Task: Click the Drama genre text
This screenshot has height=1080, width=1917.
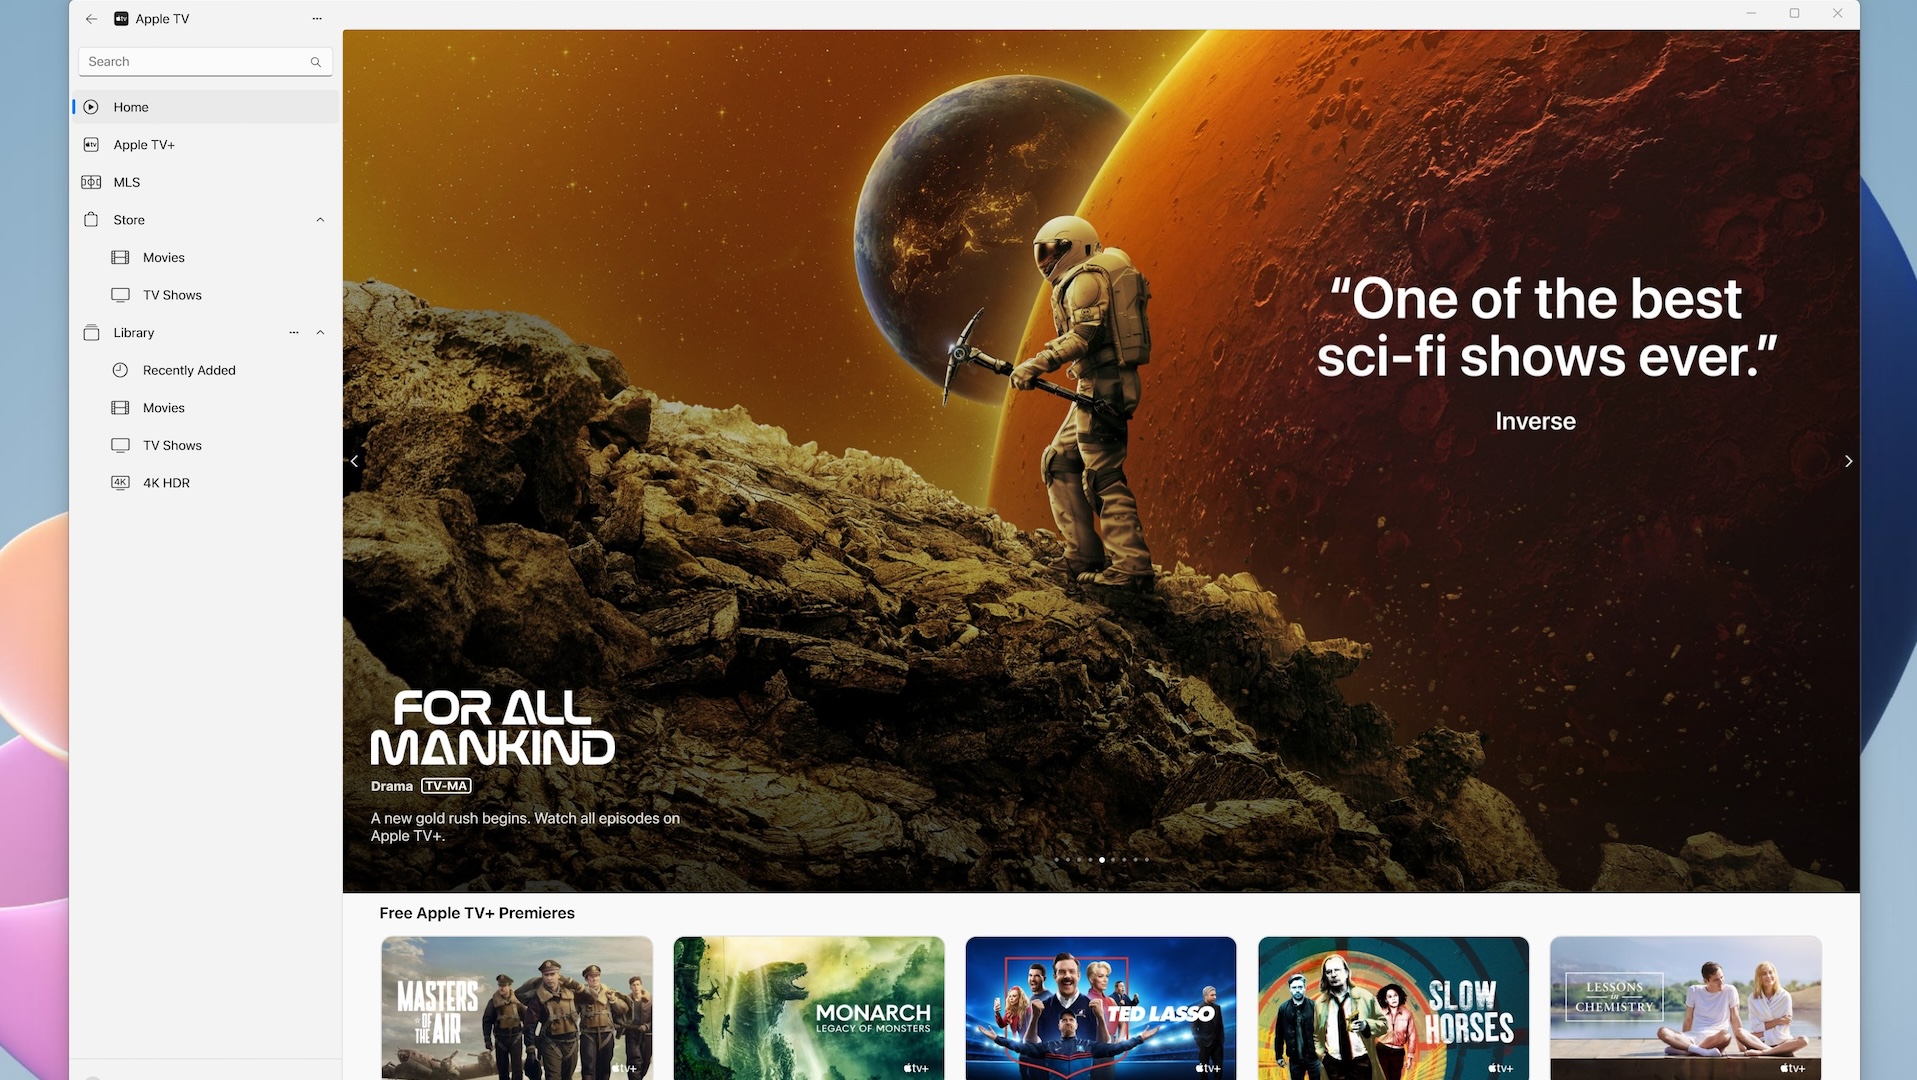Action: click(391, 786)
